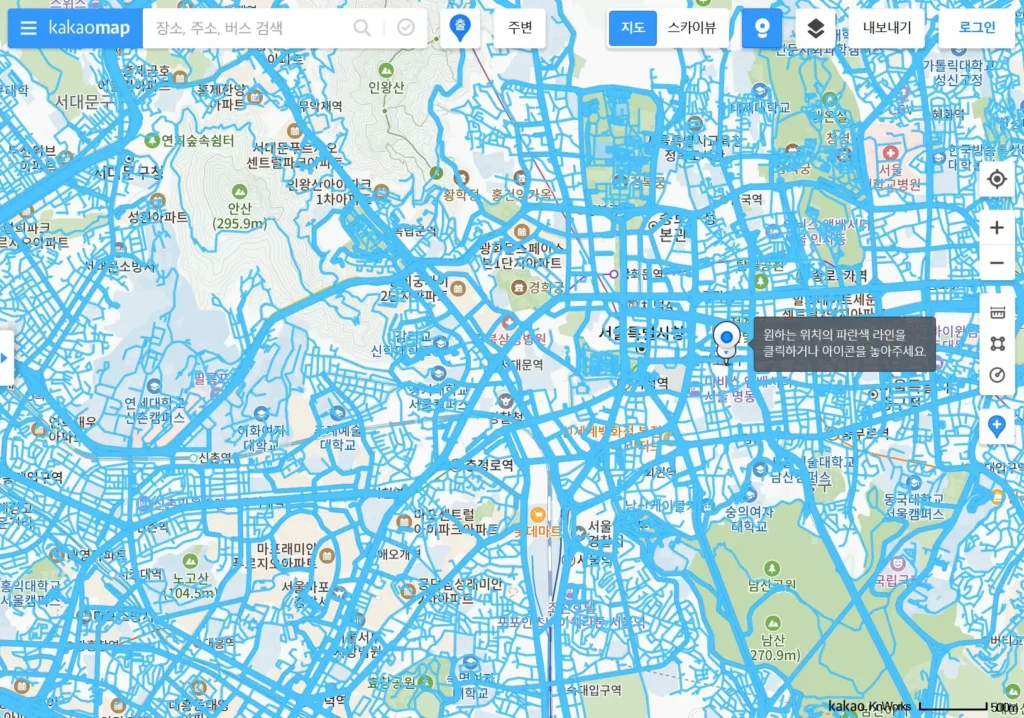The height and width of the screenshot is (718, 1024).
Task: Click the 숭의여자대학교 school icon
Action: pos(750,495)
